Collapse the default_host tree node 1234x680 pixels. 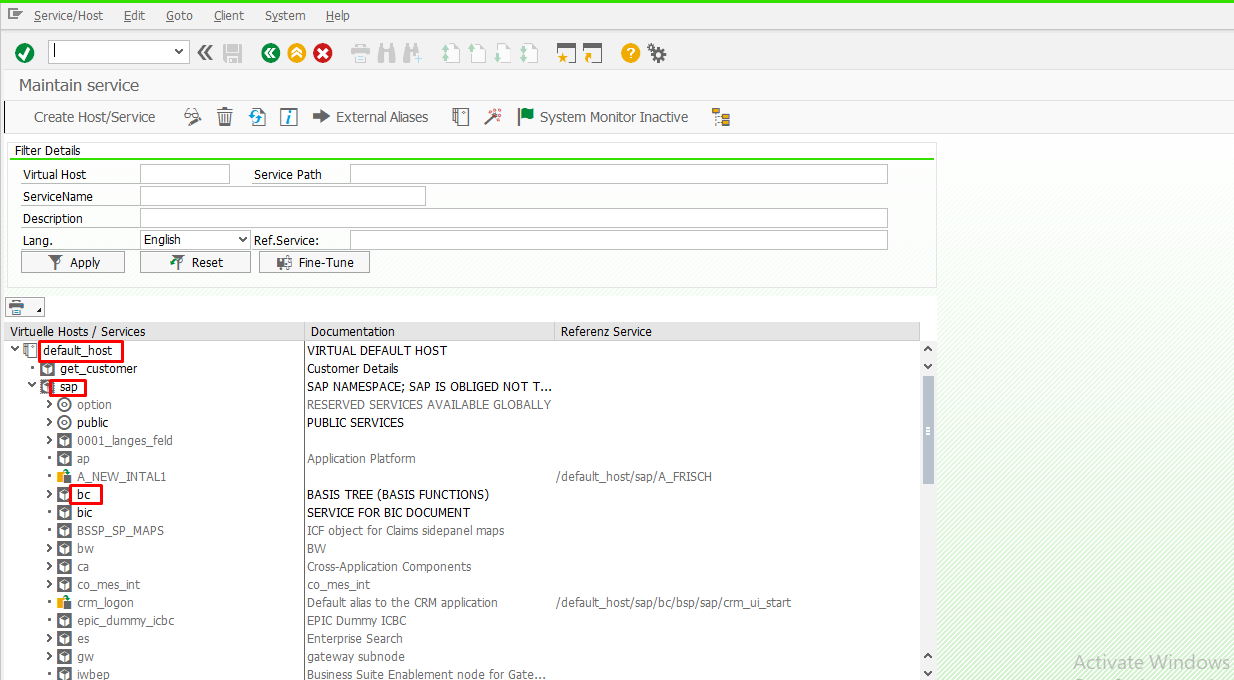click(15, 349)
